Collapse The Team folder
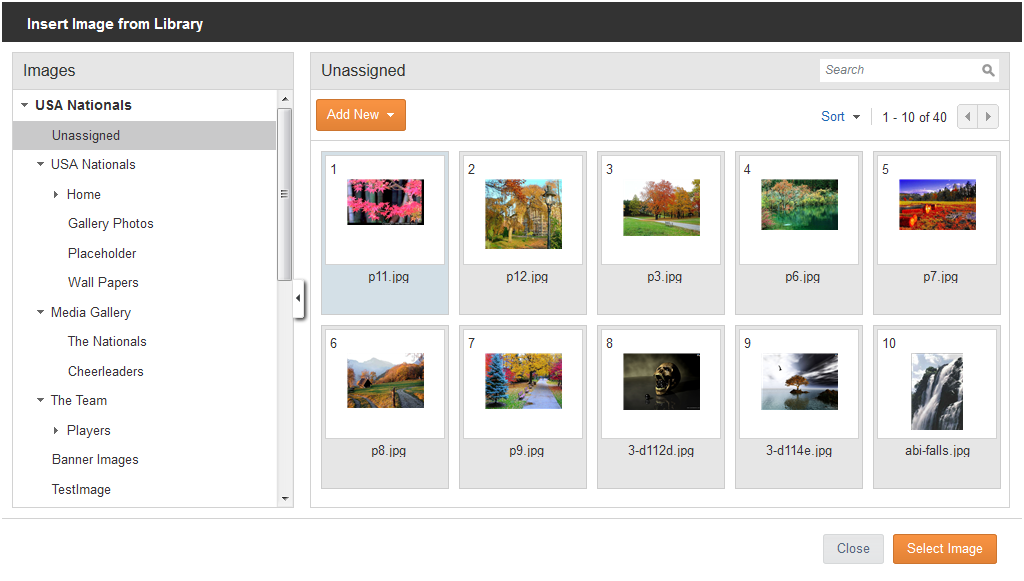The height and width of the screenshot is (581, 1024). (x=40, y=400)
